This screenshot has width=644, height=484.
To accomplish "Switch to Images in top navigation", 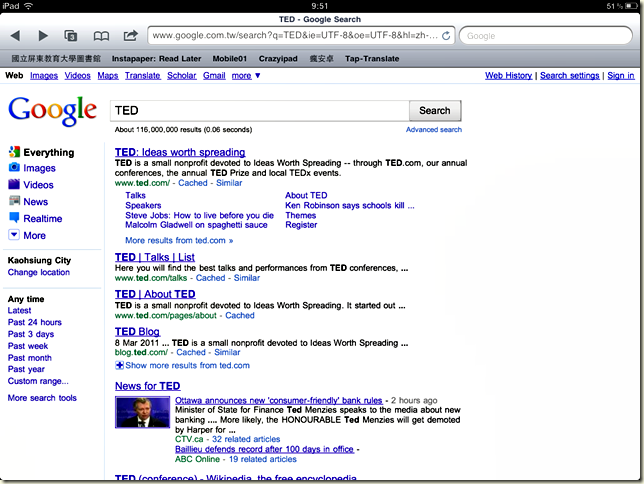I will pyautogui.click(x=44, y=76).
